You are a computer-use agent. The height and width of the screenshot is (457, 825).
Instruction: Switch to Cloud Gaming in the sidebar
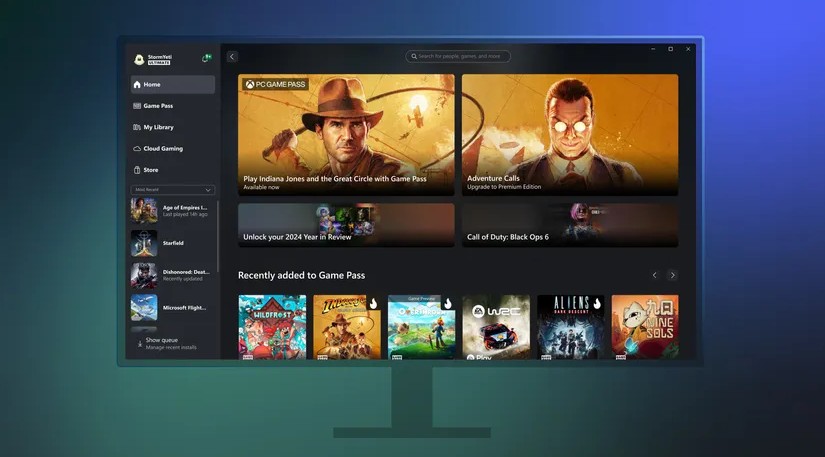click(173, 149)
